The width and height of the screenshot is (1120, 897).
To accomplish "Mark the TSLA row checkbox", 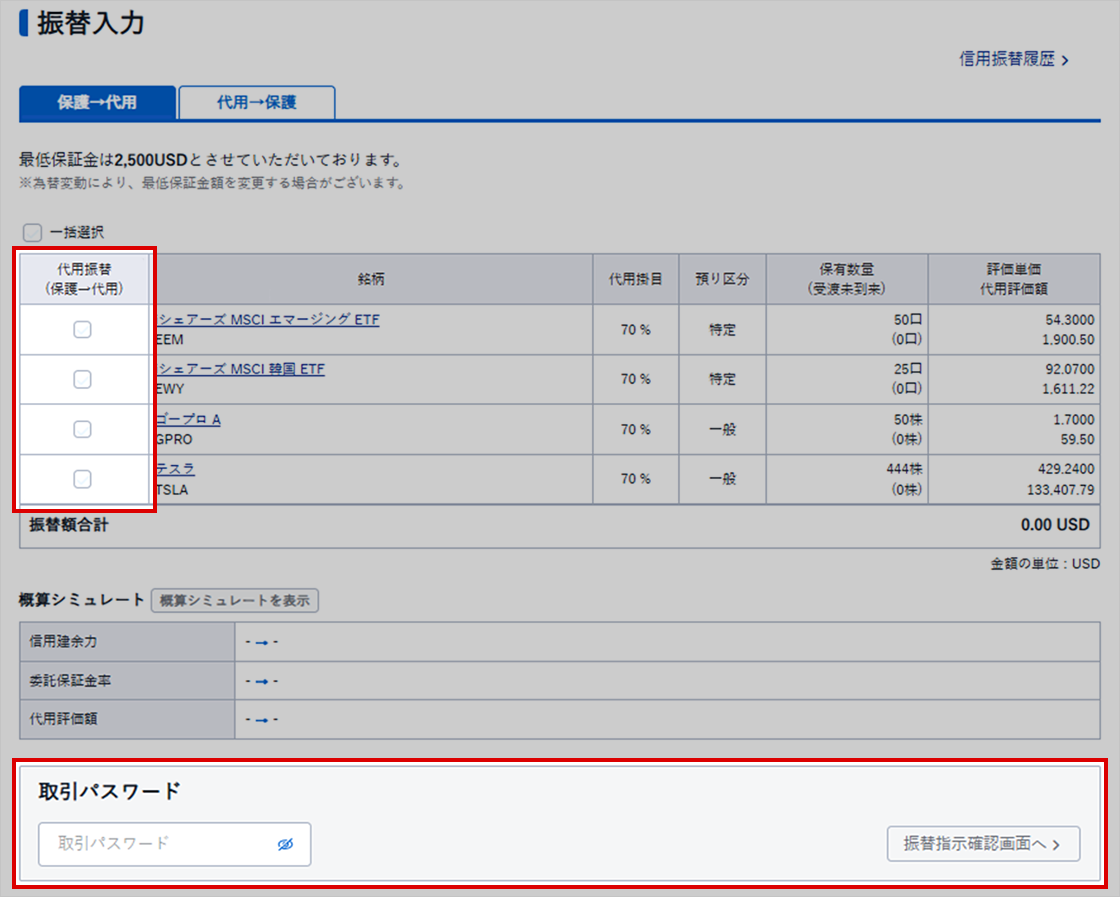I will tap(83, 479).
